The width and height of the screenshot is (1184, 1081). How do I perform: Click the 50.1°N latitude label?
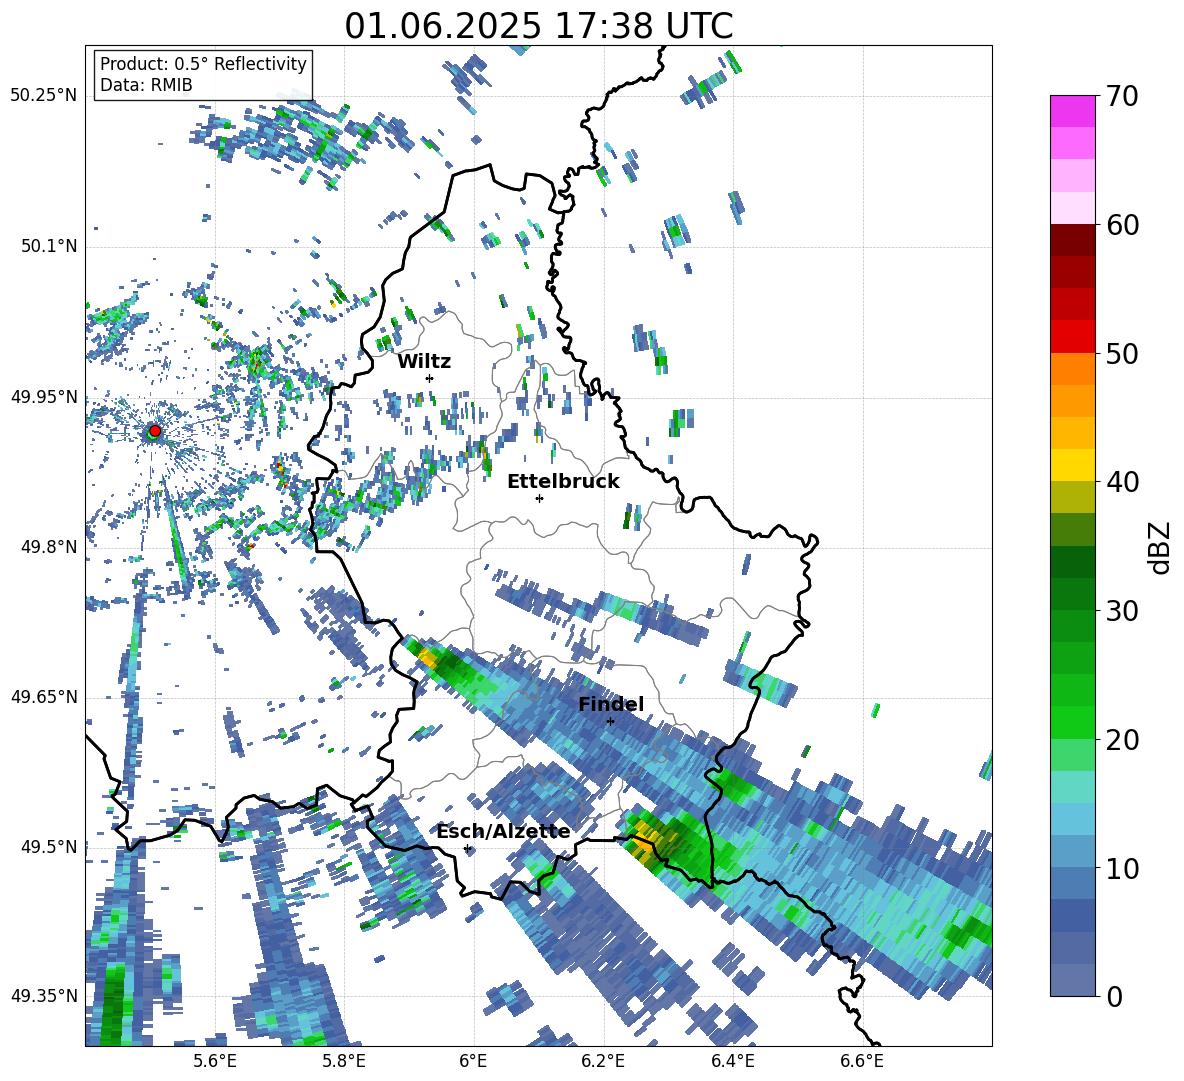(49, 247)
